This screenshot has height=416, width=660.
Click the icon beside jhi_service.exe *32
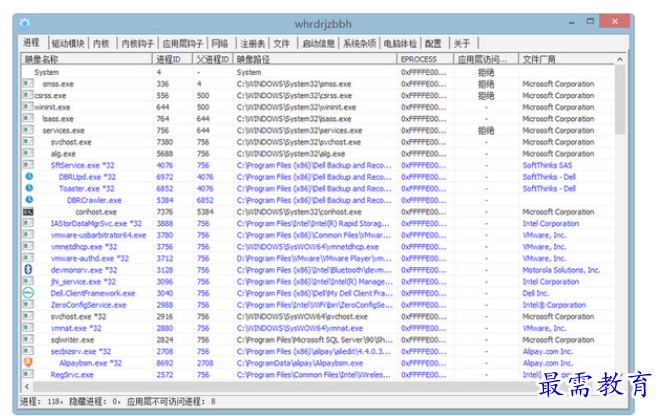[28, 281]
